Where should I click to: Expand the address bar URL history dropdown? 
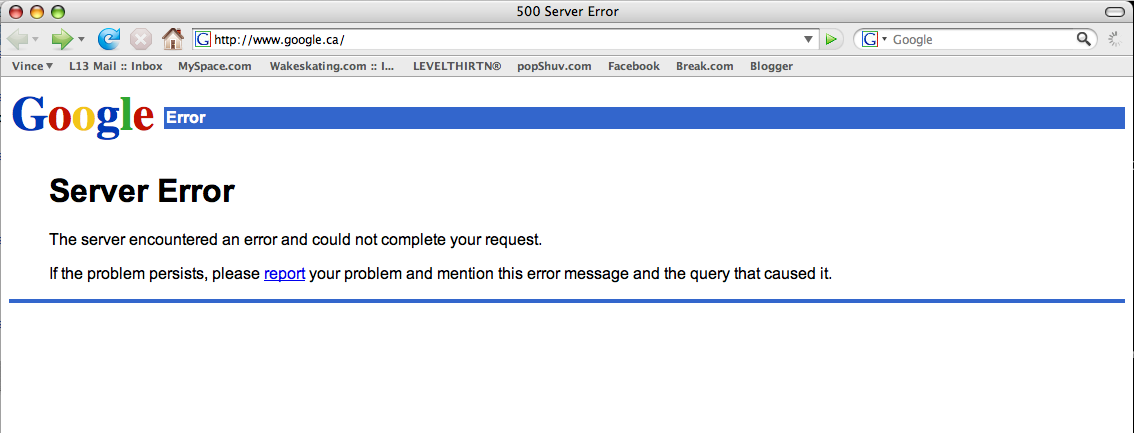(x=809, y=40)
